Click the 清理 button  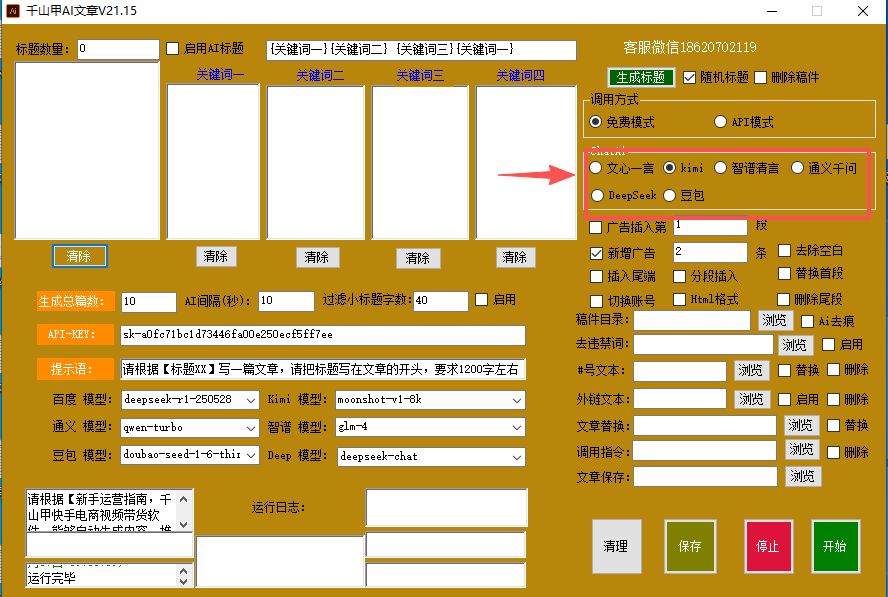[x=616, y=546]
